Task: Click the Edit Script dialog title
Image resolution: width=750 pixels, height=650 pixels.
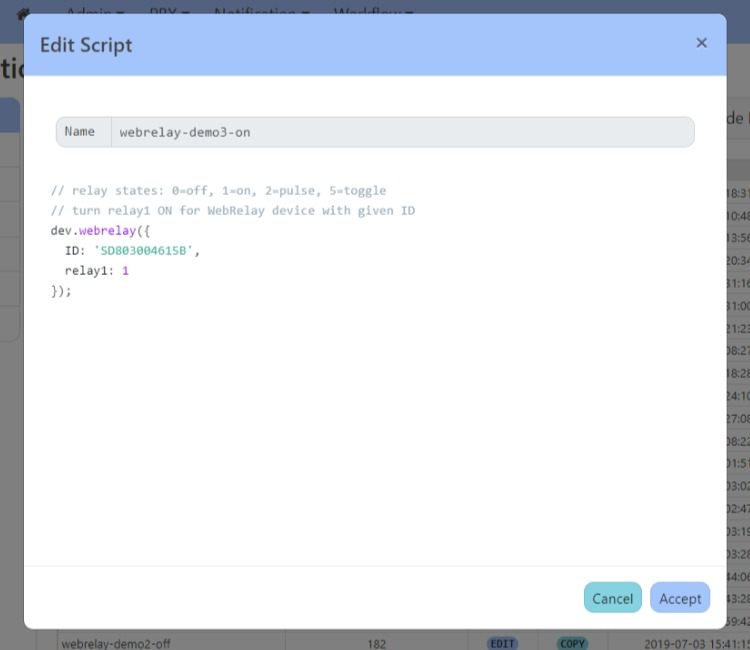Action: pyautogui.click(x=86, y=45)
